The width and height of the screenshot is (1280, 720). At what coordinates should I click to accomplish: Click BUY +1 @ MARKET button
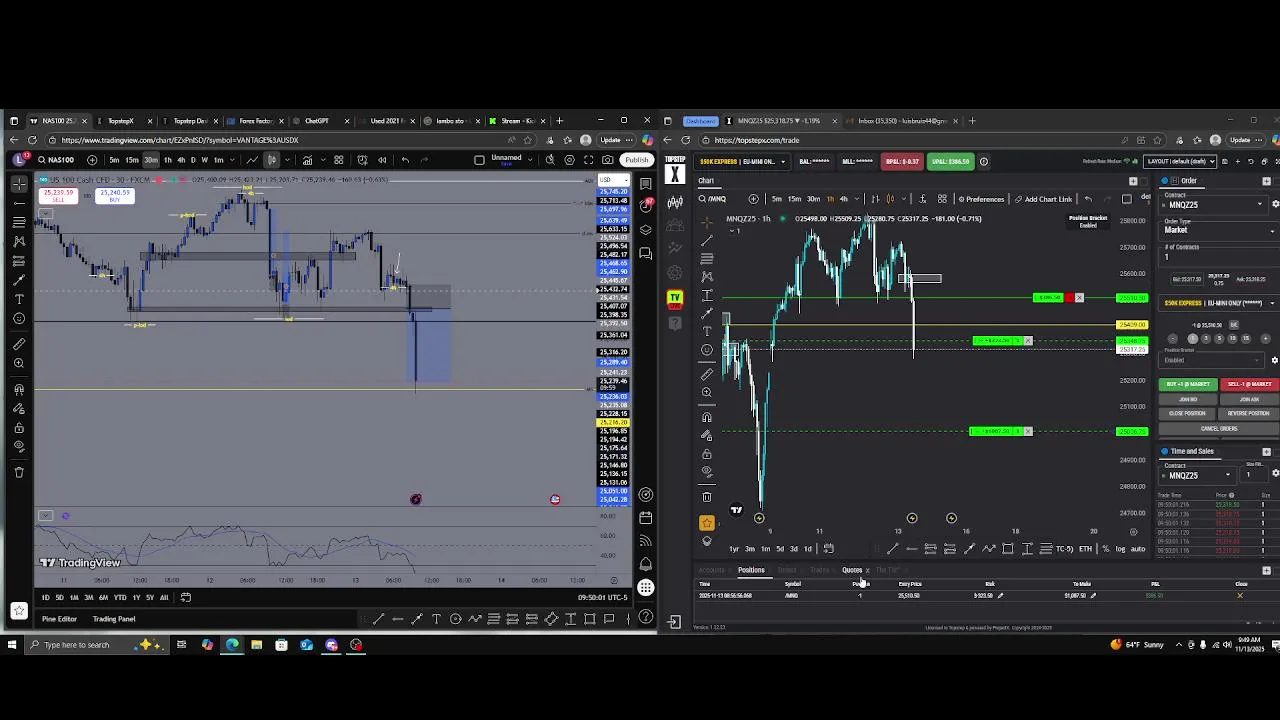click(1188, 384)
